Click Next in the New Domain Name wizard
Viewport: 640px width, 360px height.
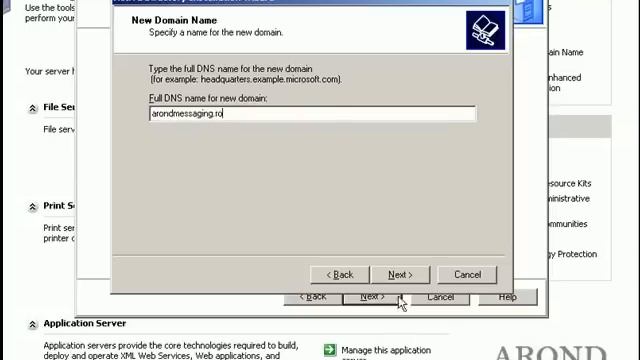pyautogui.click(x=400, y=275)
